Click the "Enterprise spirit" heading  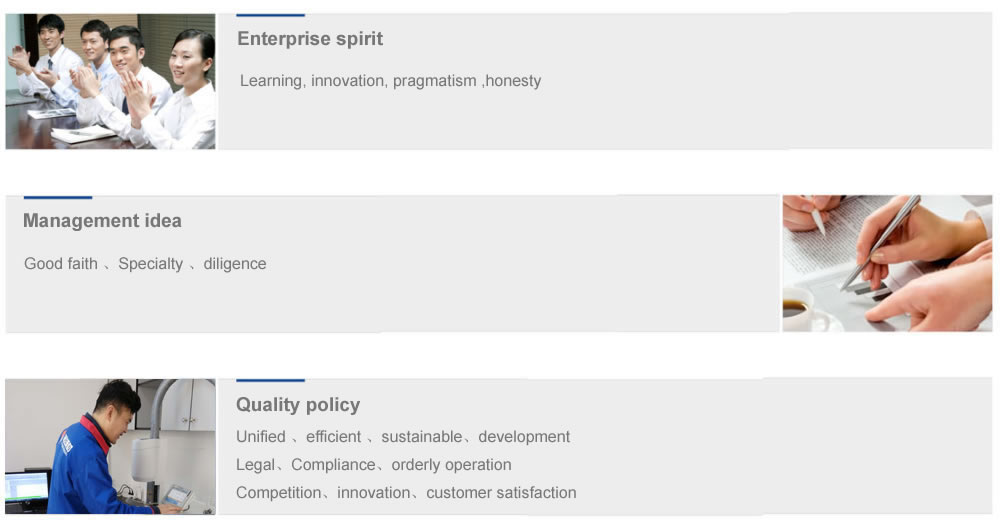(x=310, y=39)
